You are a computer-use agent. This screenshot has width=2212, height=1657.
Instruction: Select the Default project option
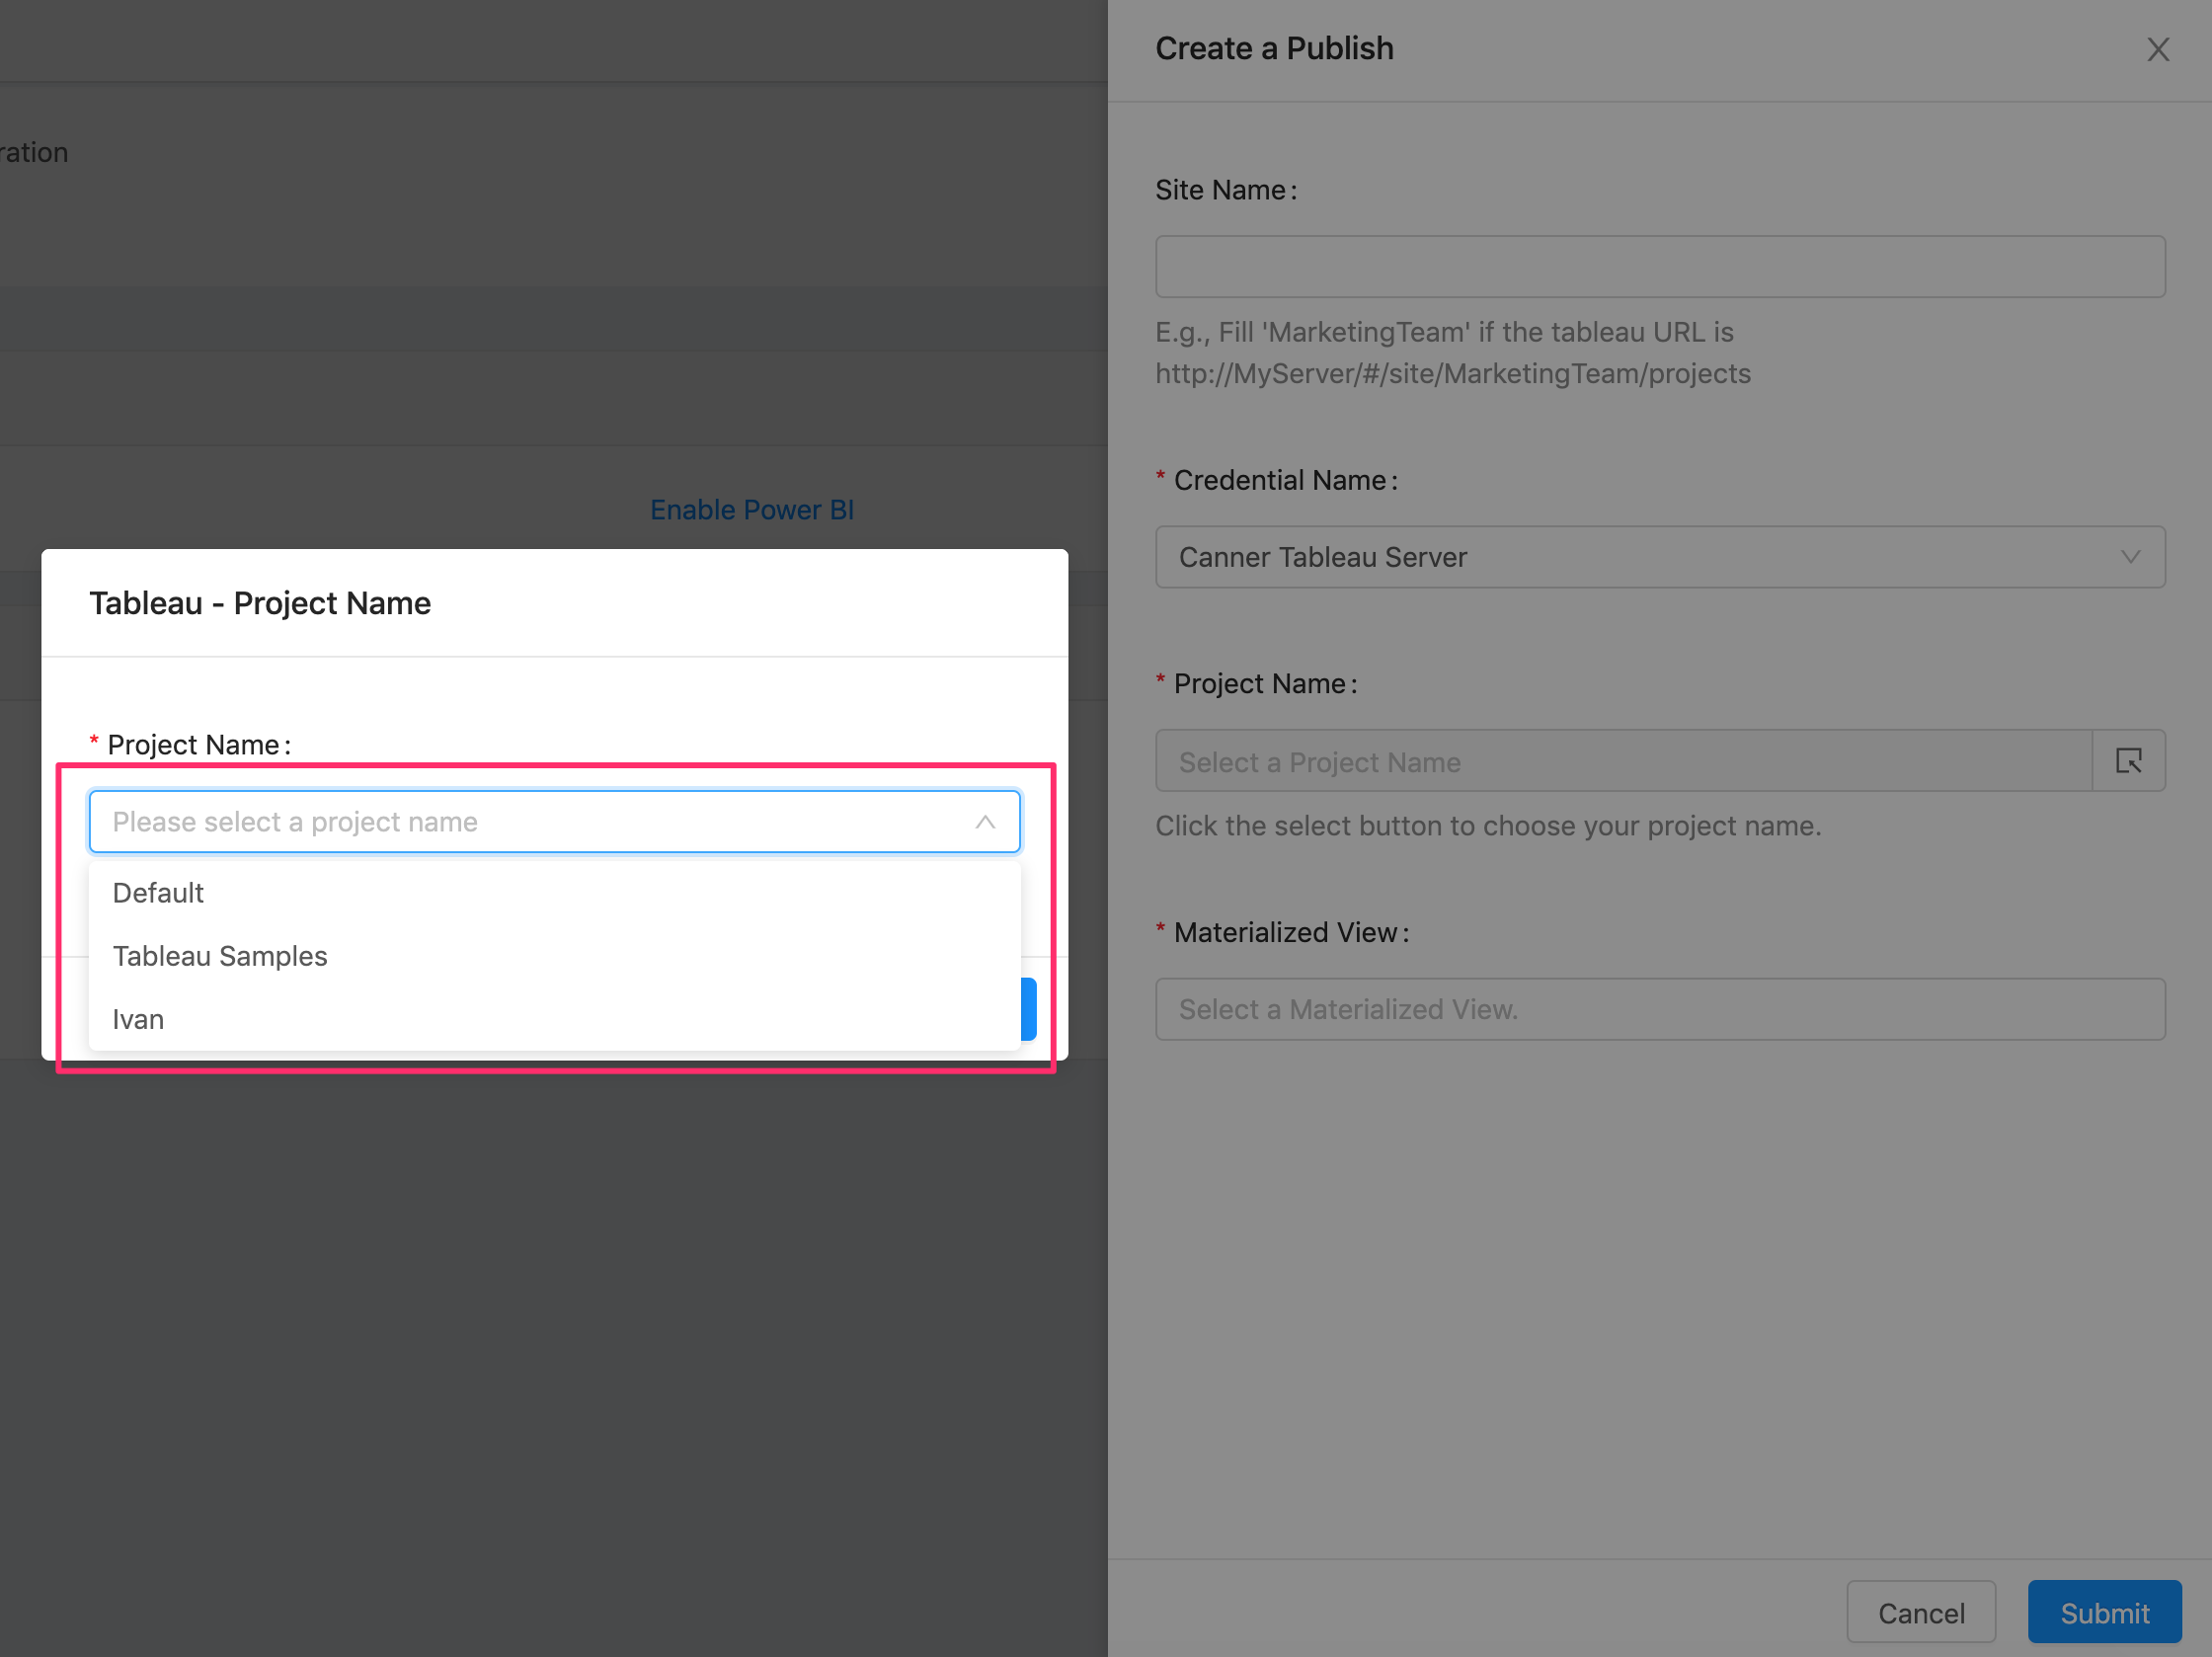pos(554,893)
